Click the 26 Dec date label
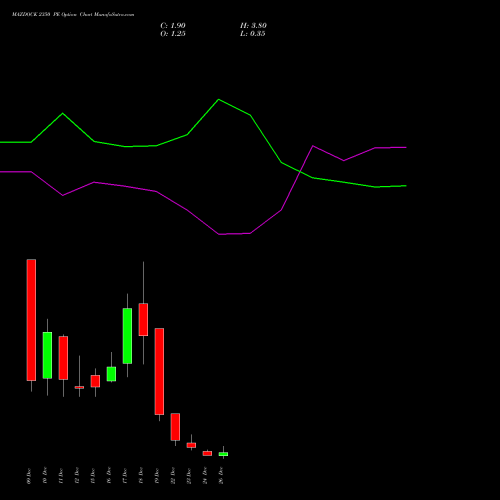500x500 pixels. [x=221, y=476]
